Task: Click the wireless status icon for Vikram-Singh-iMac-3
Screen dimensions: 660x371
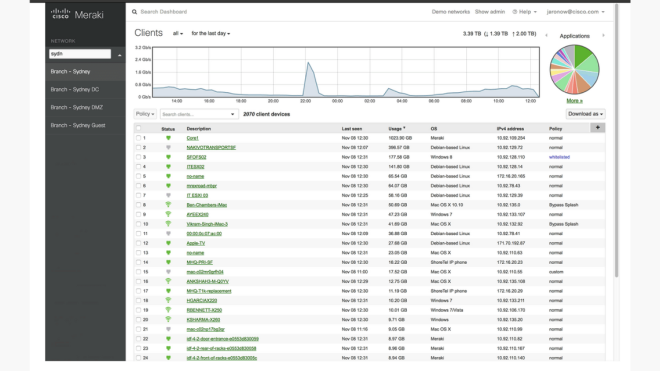Action: (x=168, y=224)
